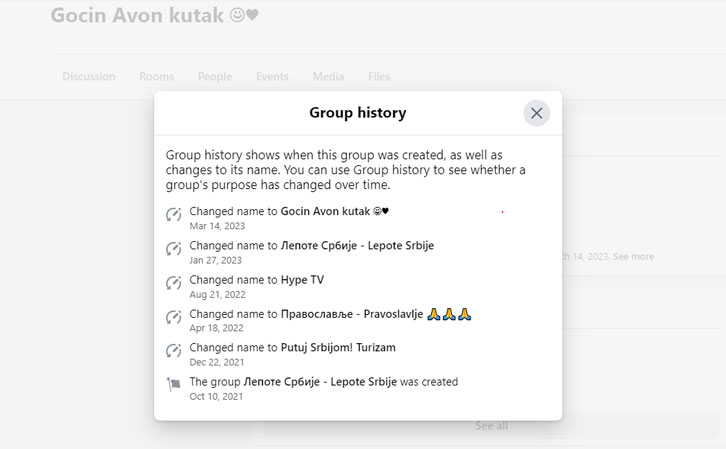Go to the People tab
726x449 pixels.
click(x=214, y=77)
